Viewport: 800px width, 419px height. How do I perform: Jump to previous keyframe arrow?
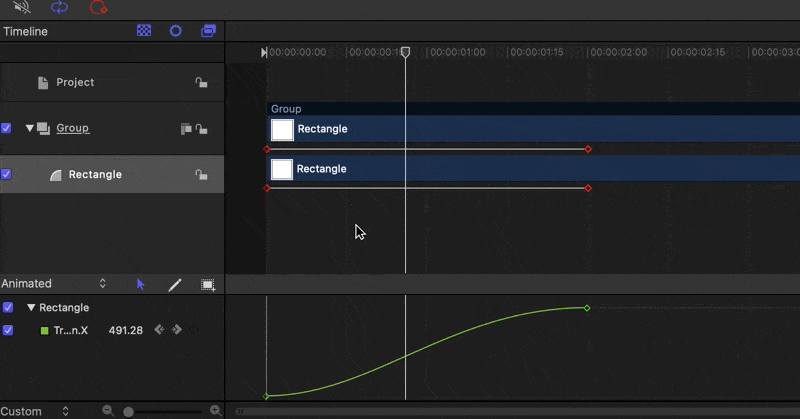click(x=159, y=330)
